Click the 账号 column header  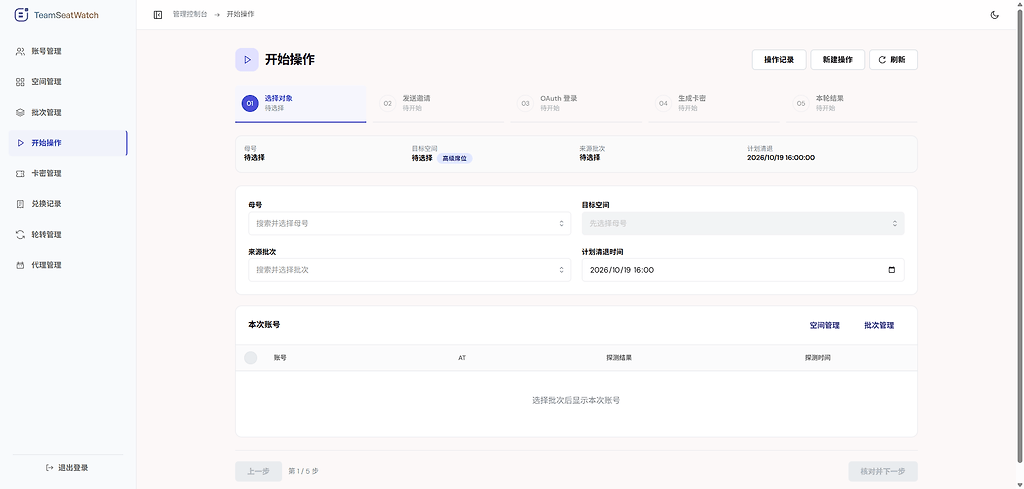click(x=280, y=358)
